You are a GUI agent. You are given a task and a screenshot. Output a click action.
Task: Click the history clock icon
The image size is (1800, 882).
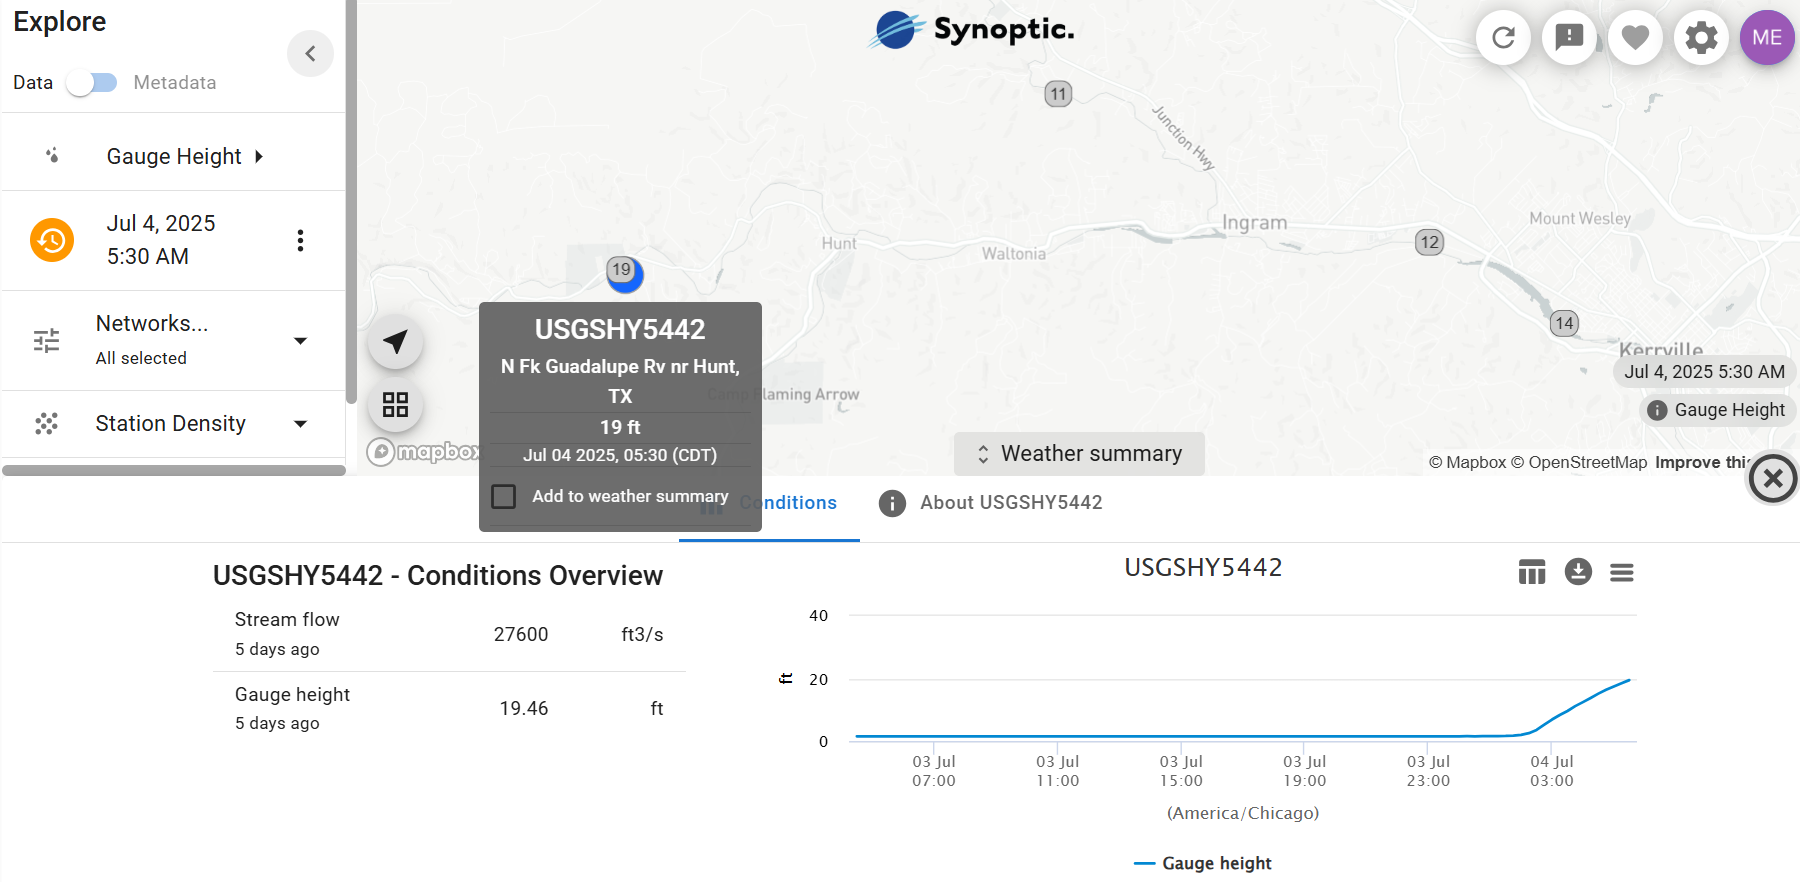coord(52,240)
